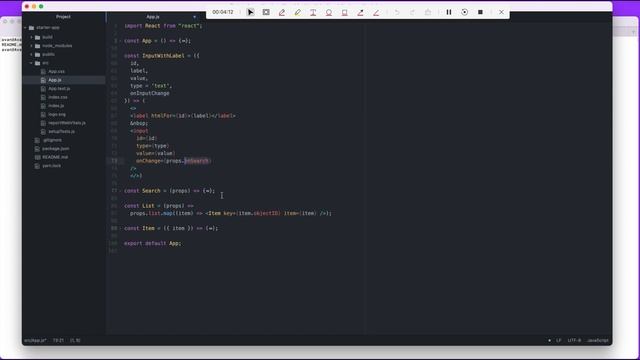
Task: Pause the screen recording
Action: point(449,12)
